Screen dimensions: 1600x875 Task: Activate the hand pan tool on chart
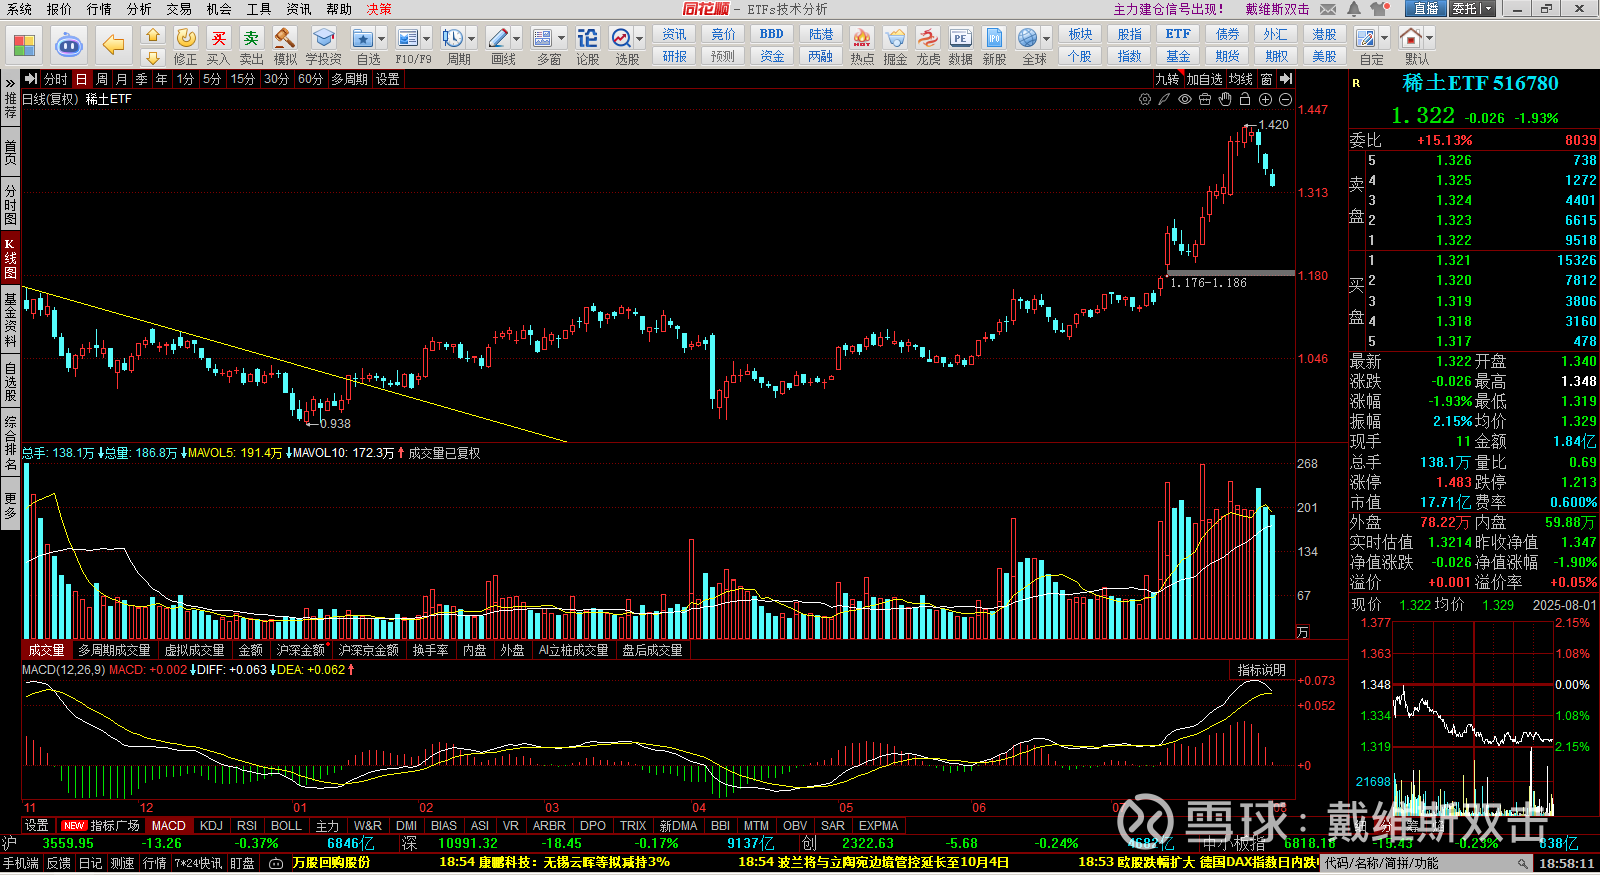tap(1225, 100)
